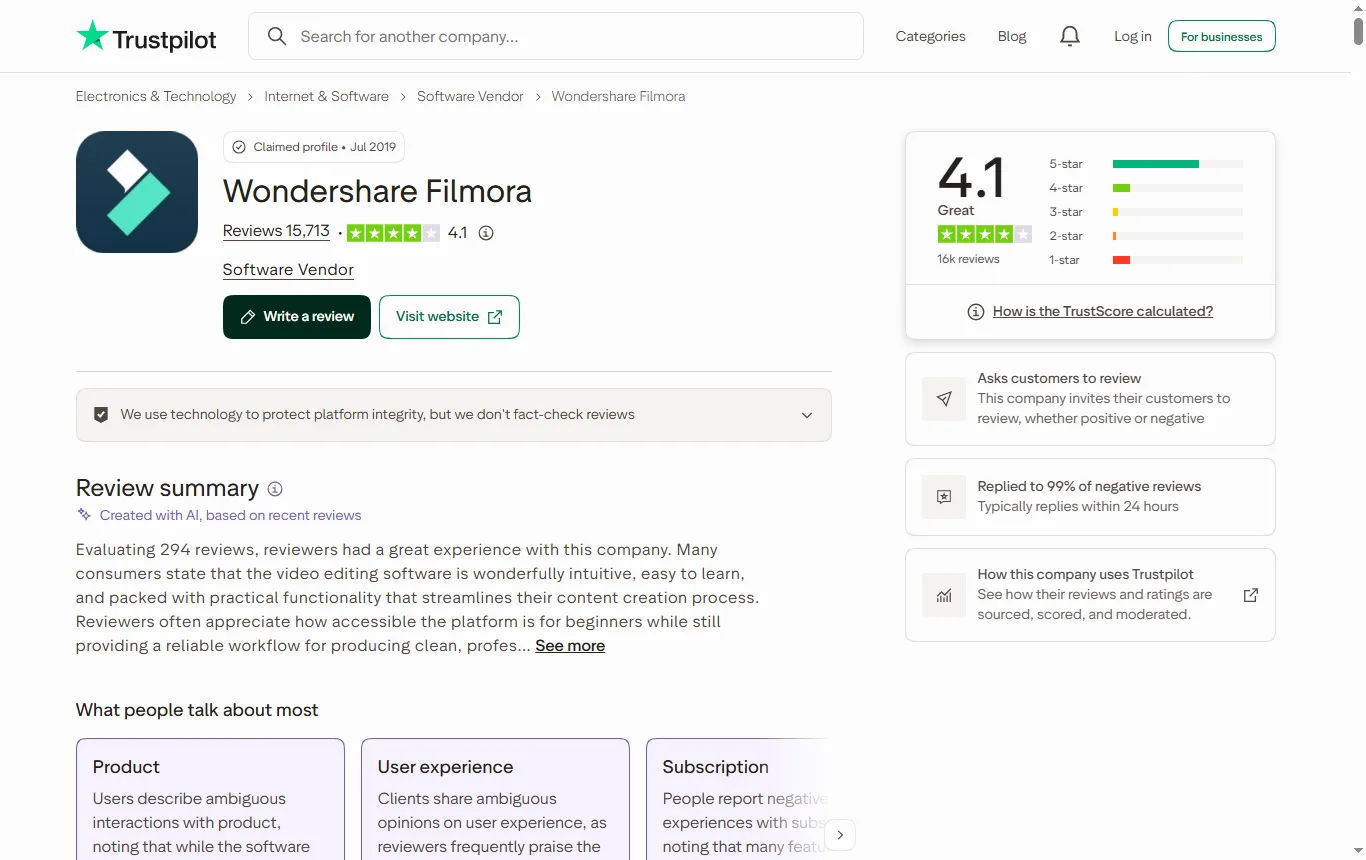Open the Reviews 15,713 link
1366x860 pixels.
click(x=276, y=231)
